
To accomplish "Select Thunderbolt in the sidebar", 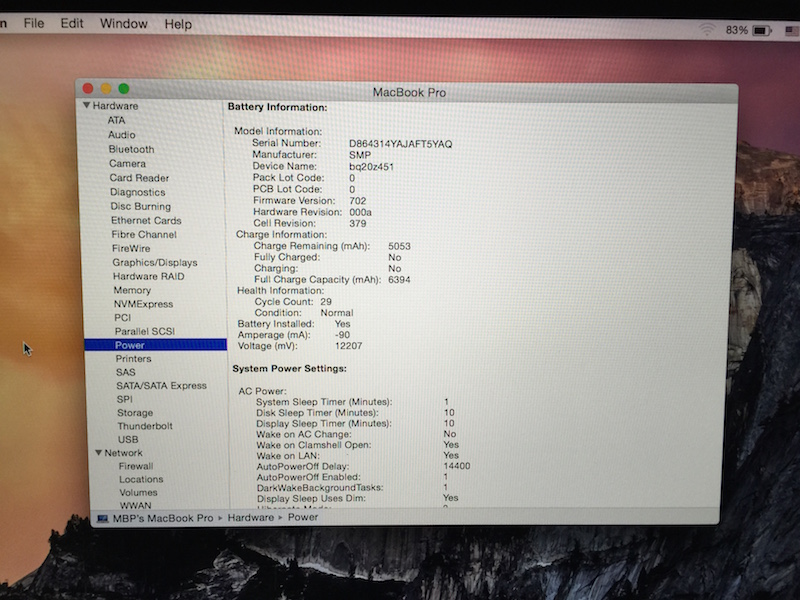I will pos(145,426).
